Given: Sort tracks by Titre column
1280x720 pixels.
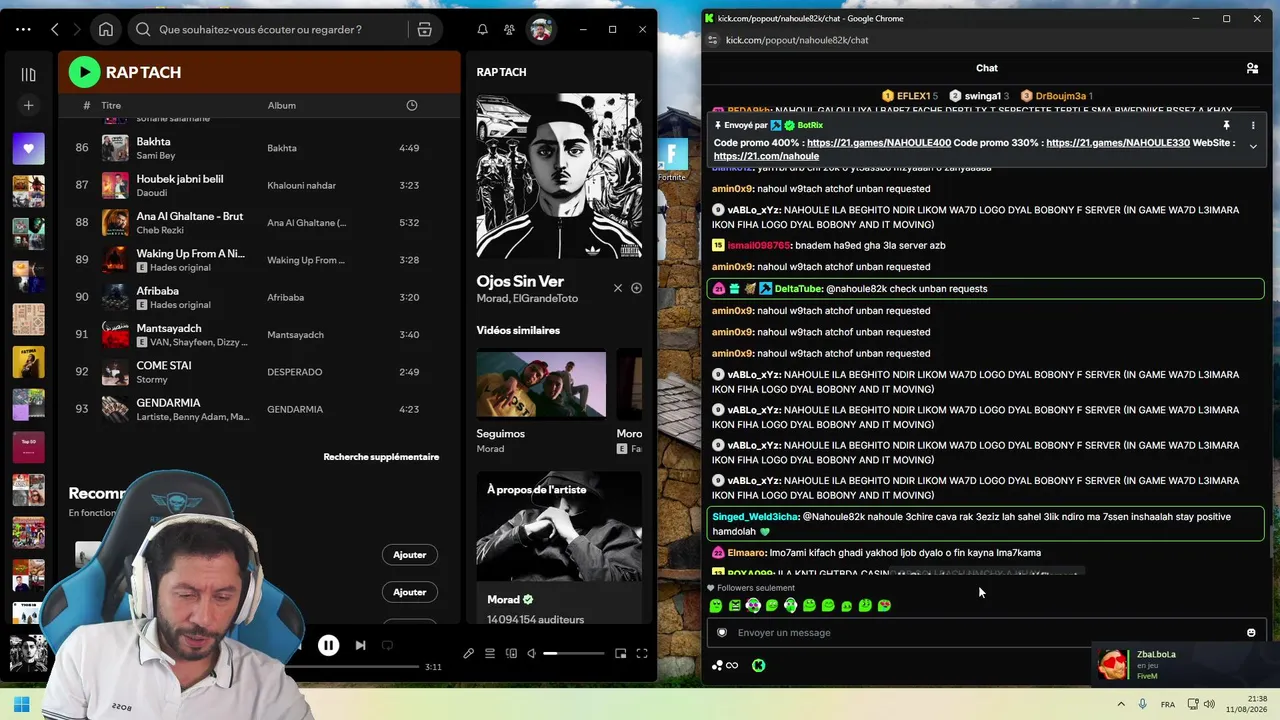Looking at the screenshot, I should 111,105.
